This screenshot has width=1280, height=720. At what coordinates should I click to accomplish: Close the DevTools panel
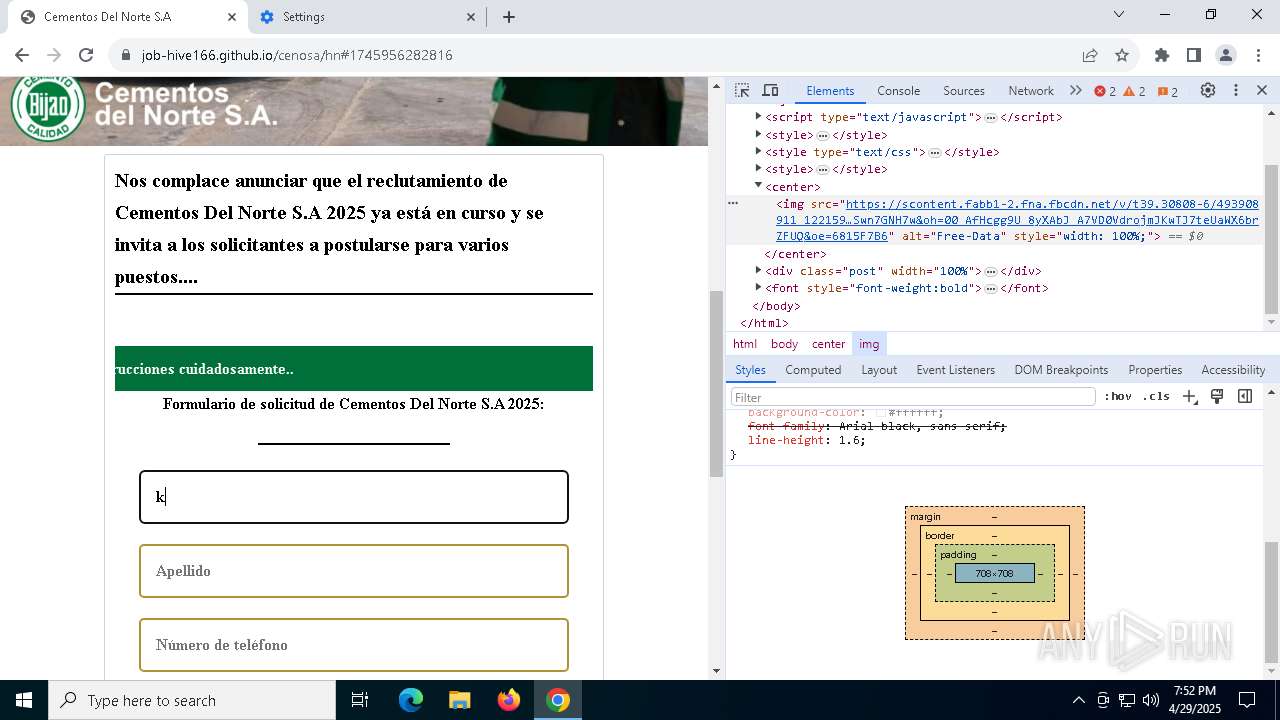click(1262, 90)
